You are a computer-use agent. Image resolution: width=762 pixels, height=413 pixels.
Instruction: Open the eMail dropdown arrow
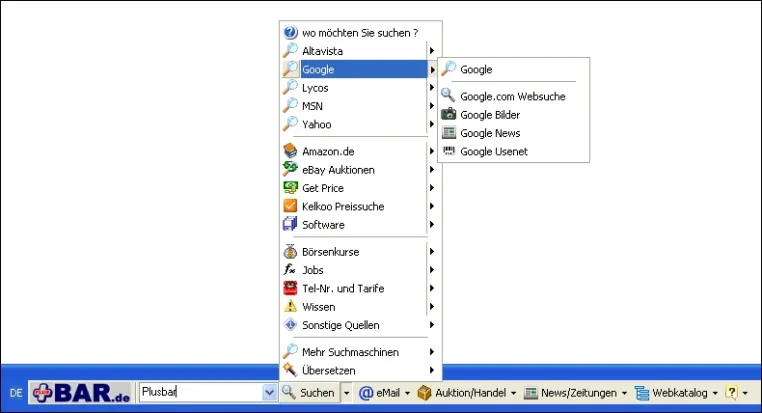point(407,393)
